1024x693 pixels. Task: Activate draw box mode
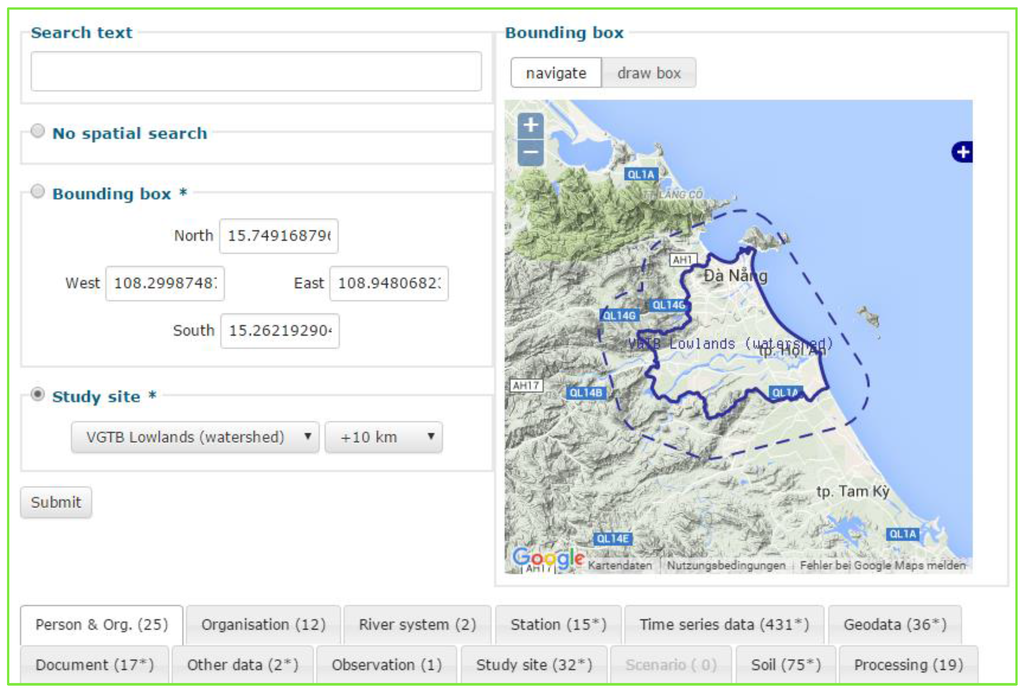[648, 73]
